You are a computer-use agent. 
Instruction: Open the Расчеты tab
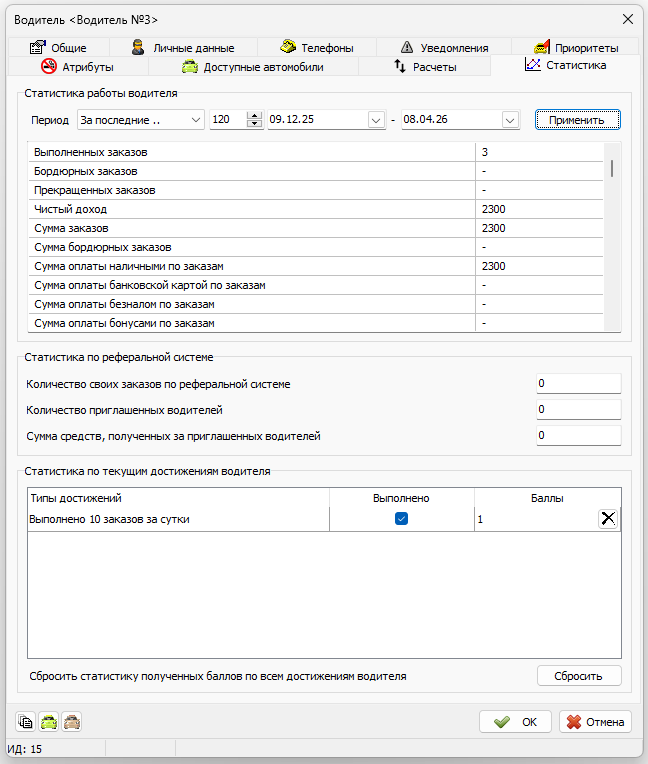point(425,66)
